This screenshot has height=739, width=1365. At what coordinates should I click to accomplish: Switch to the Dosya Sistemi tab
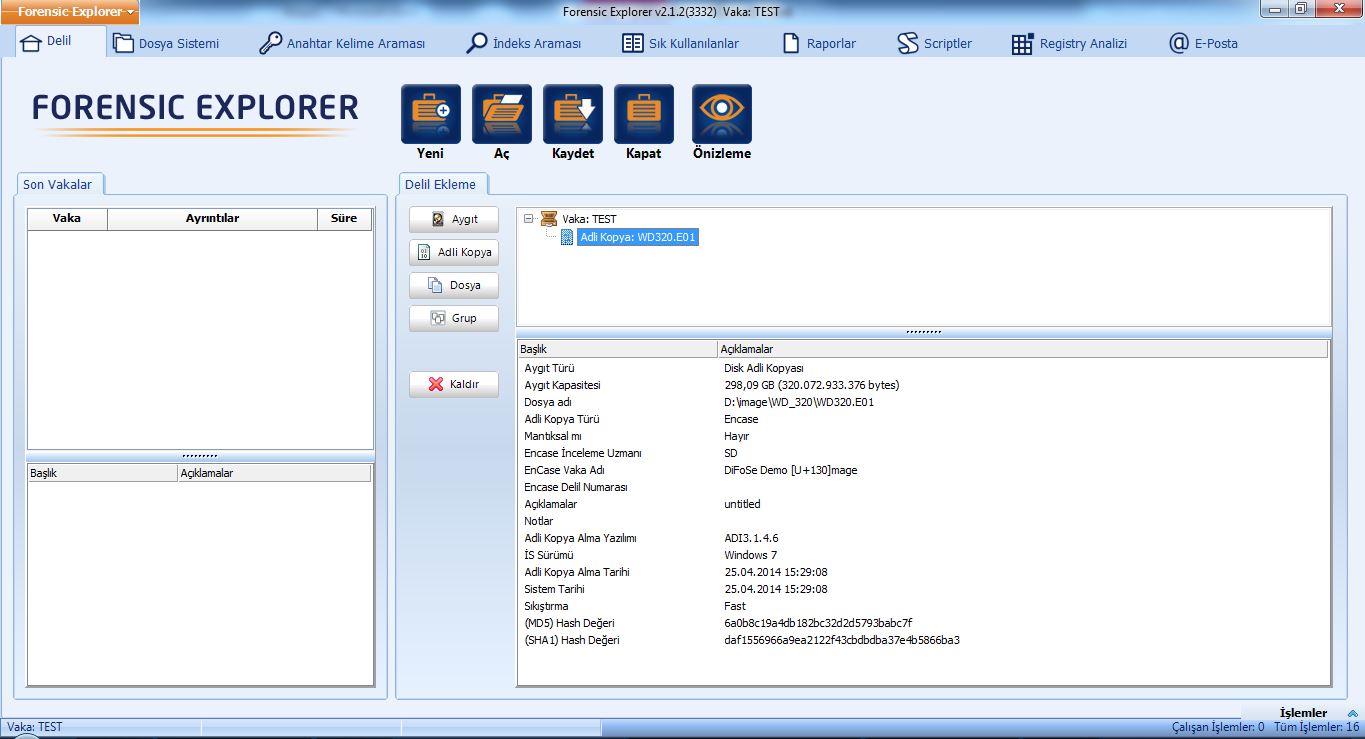click(x=167, y=44)
